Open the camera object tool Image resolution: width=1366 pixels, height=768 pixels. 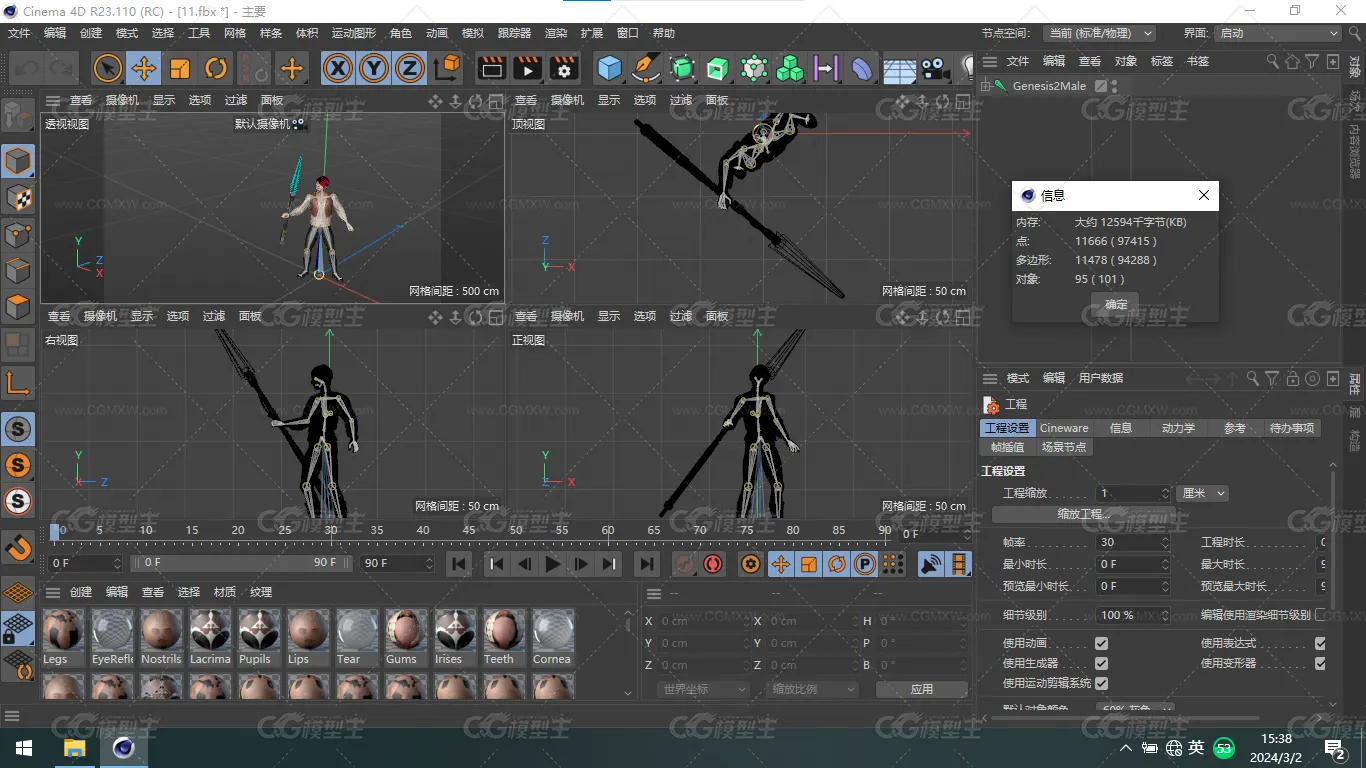pos(935,68)
